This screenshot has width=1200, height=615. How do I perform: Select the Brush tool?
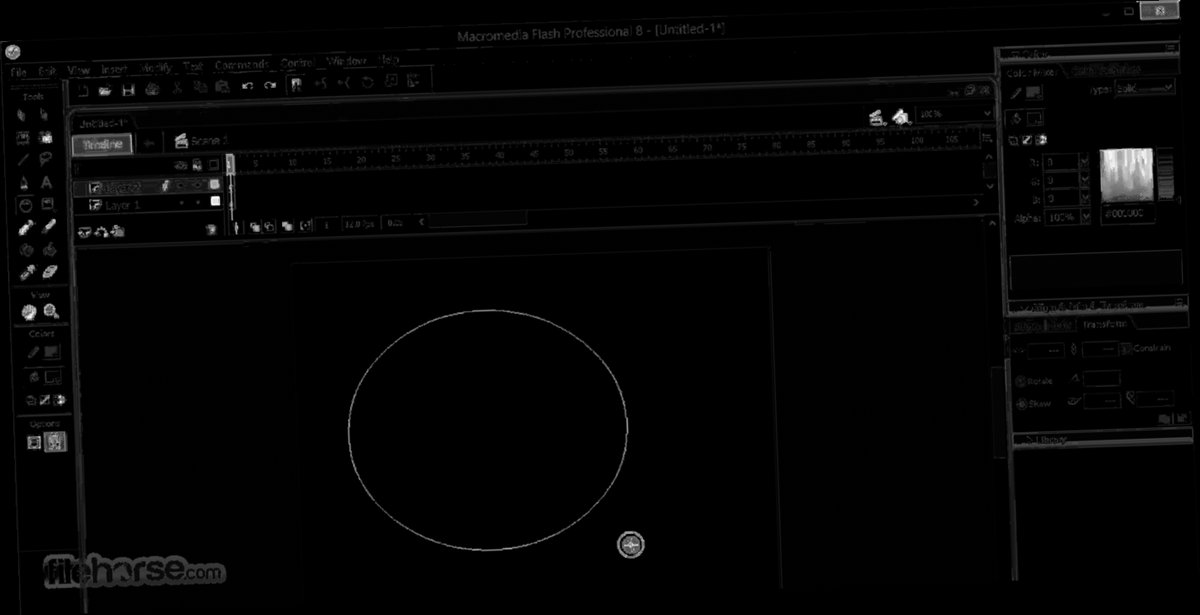click(48, 227)
